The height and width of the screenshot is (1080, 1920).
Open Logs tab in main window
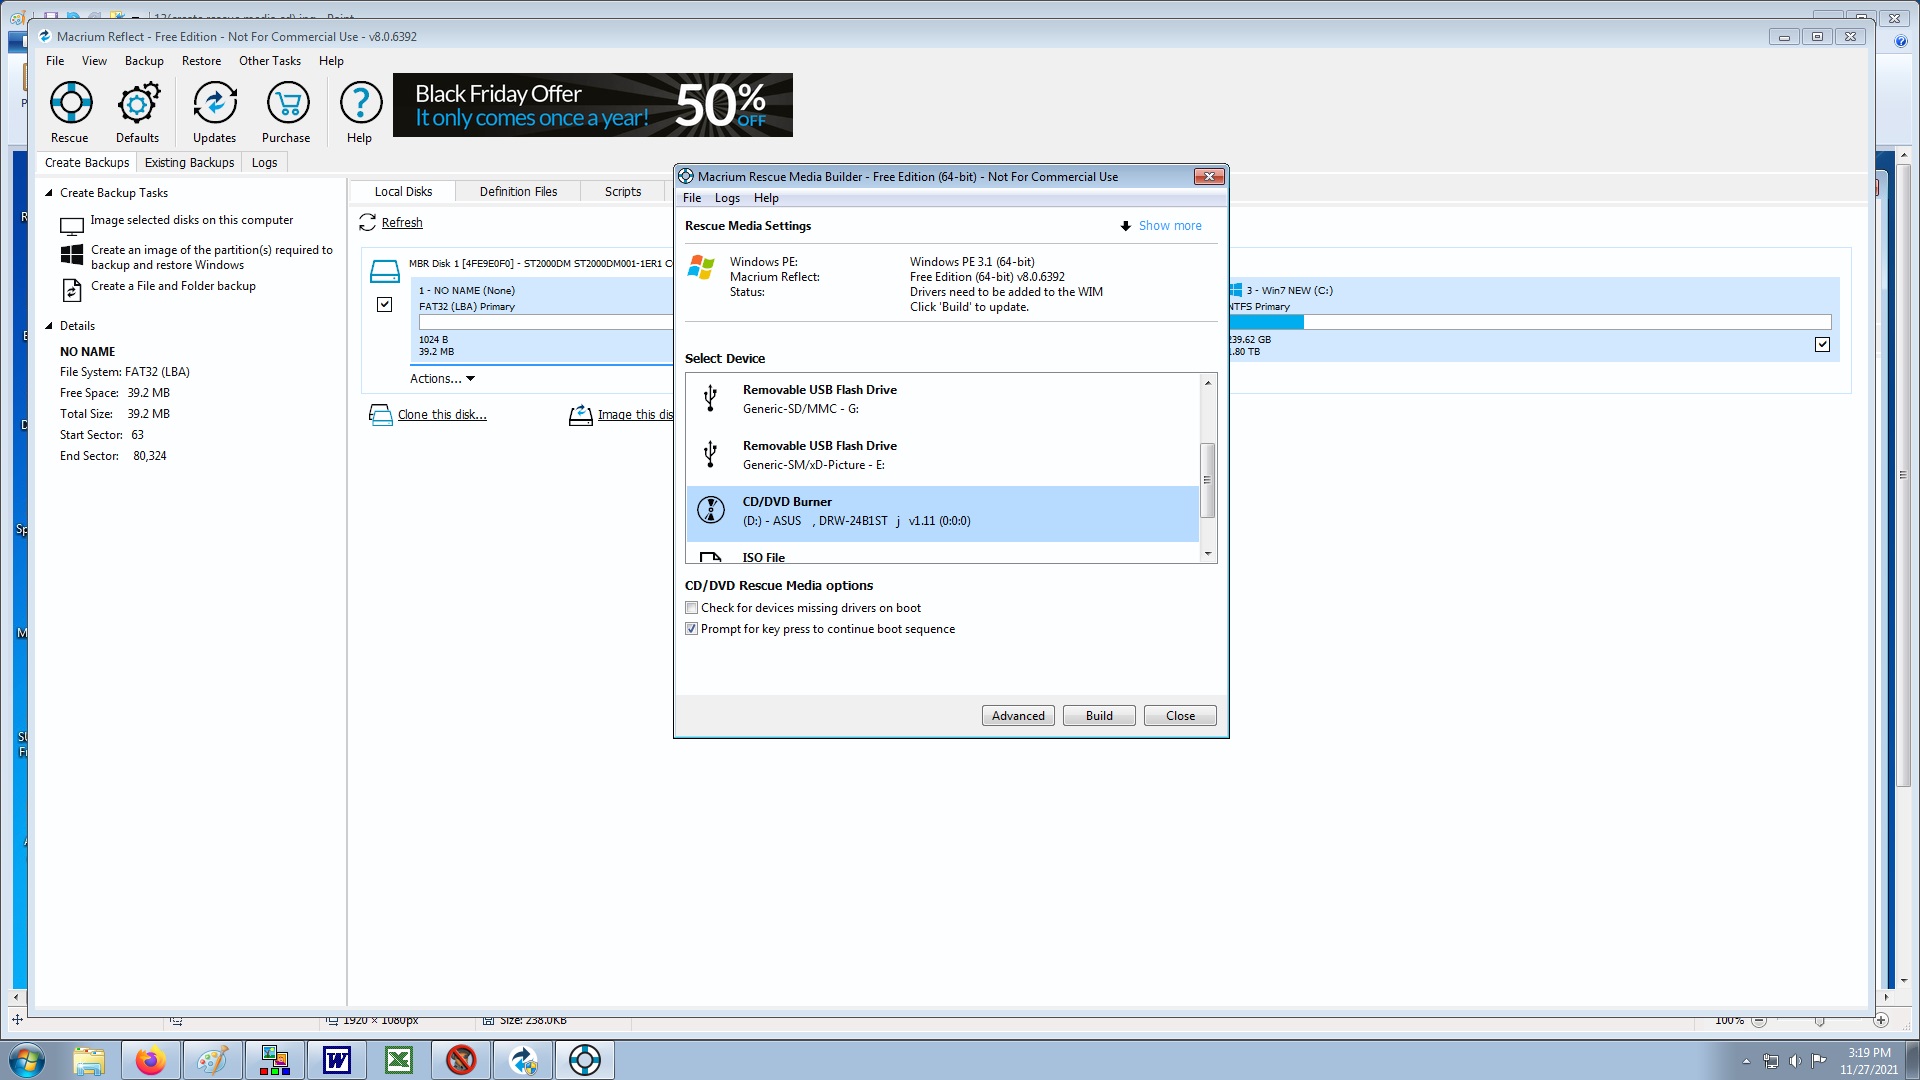point(264,163)
